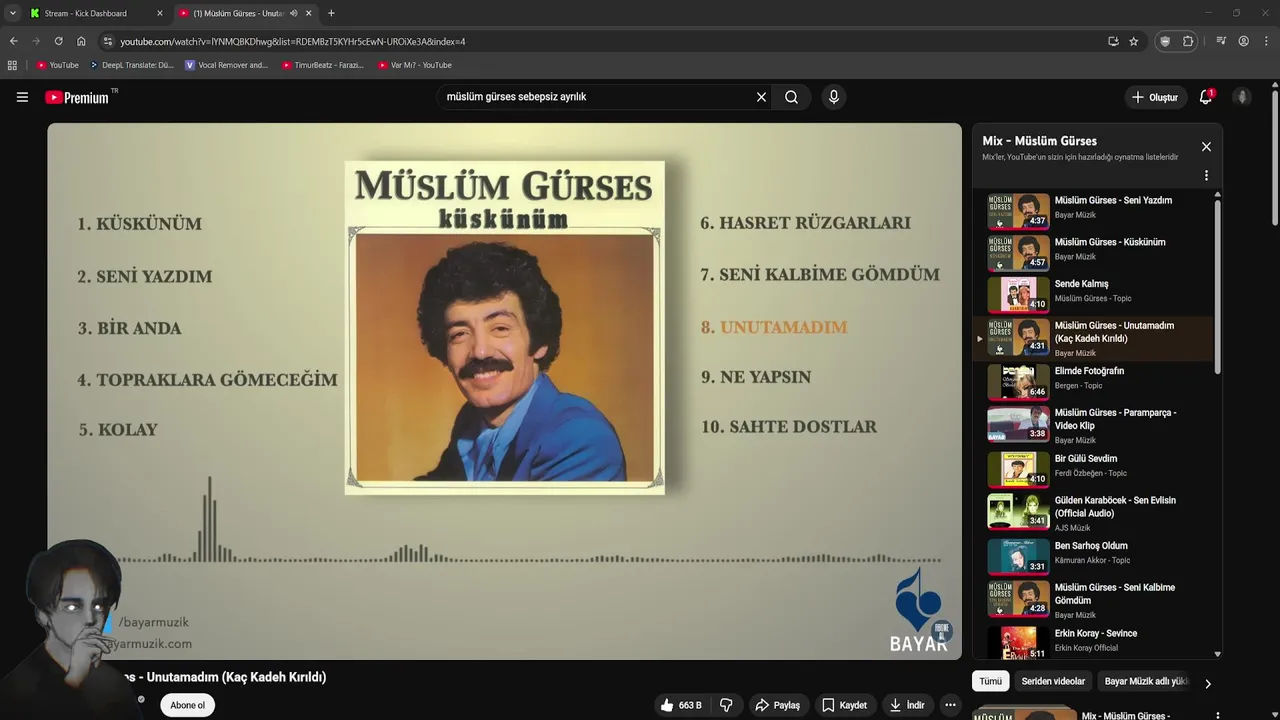Close the Müslüm Gürses YouTube tab
This screenshot has width=1280, height=720.
(x=308, y=13)
